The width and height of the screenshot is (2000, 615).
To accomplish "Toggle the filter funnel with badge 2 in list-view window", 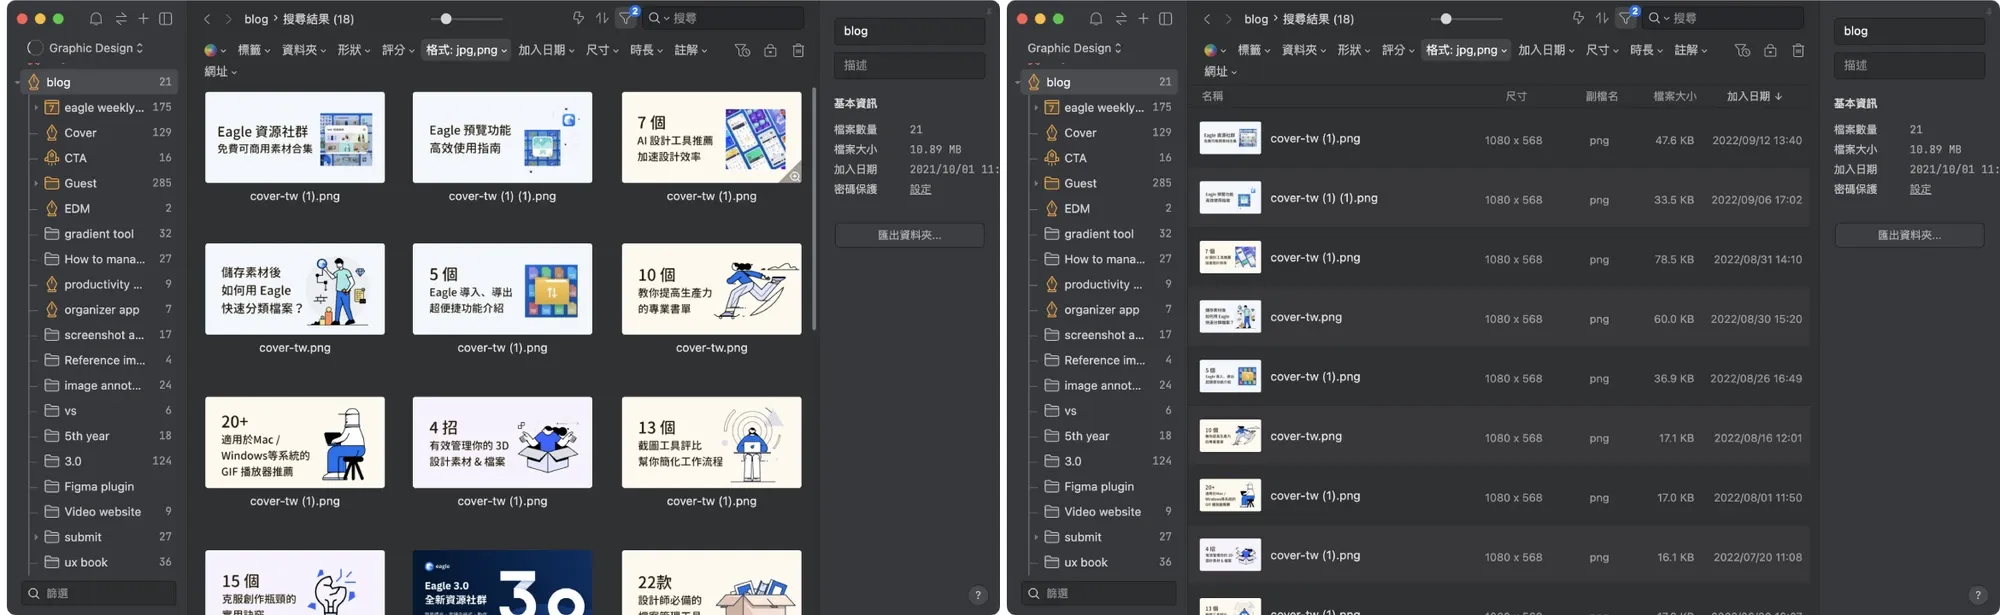I will tap(1627, 17).
